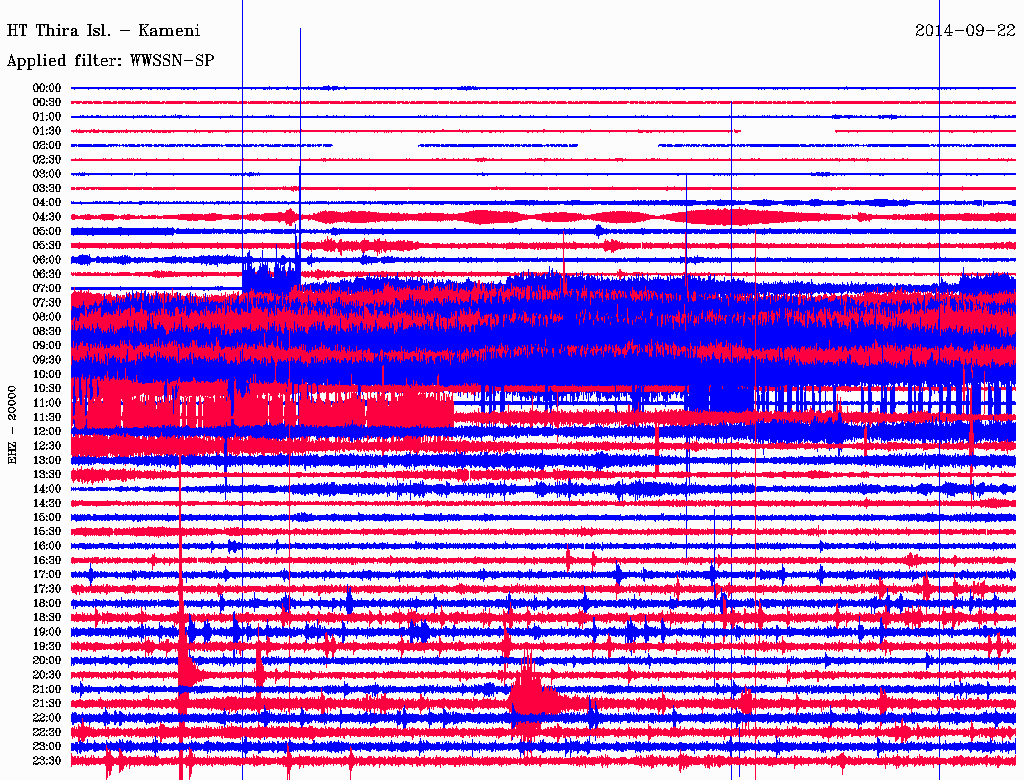Select the 11:00 time label
Viewport: 1024px width, 780px height.
pos(47,402)
